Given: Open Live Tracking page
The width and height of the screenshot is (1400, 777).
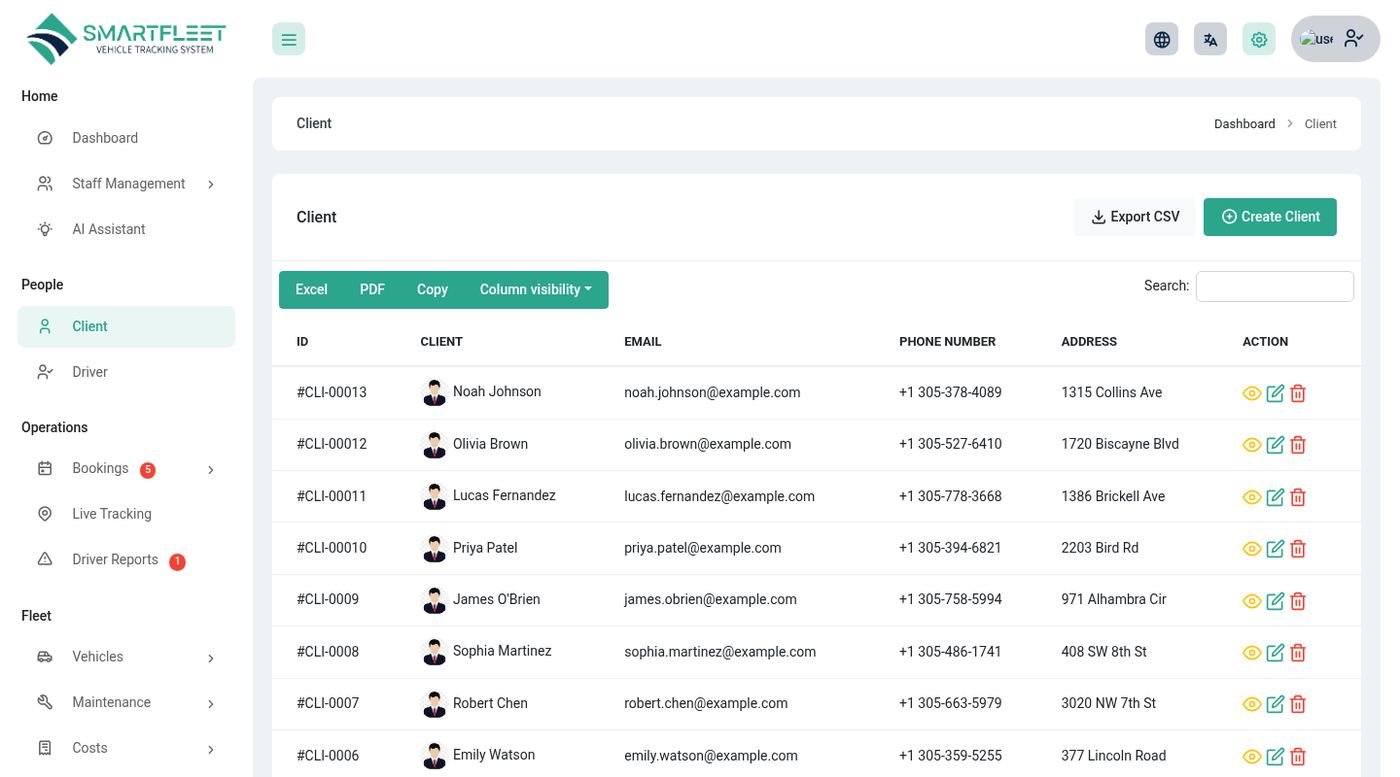Looking at the screenshot, I should [126, 514].
